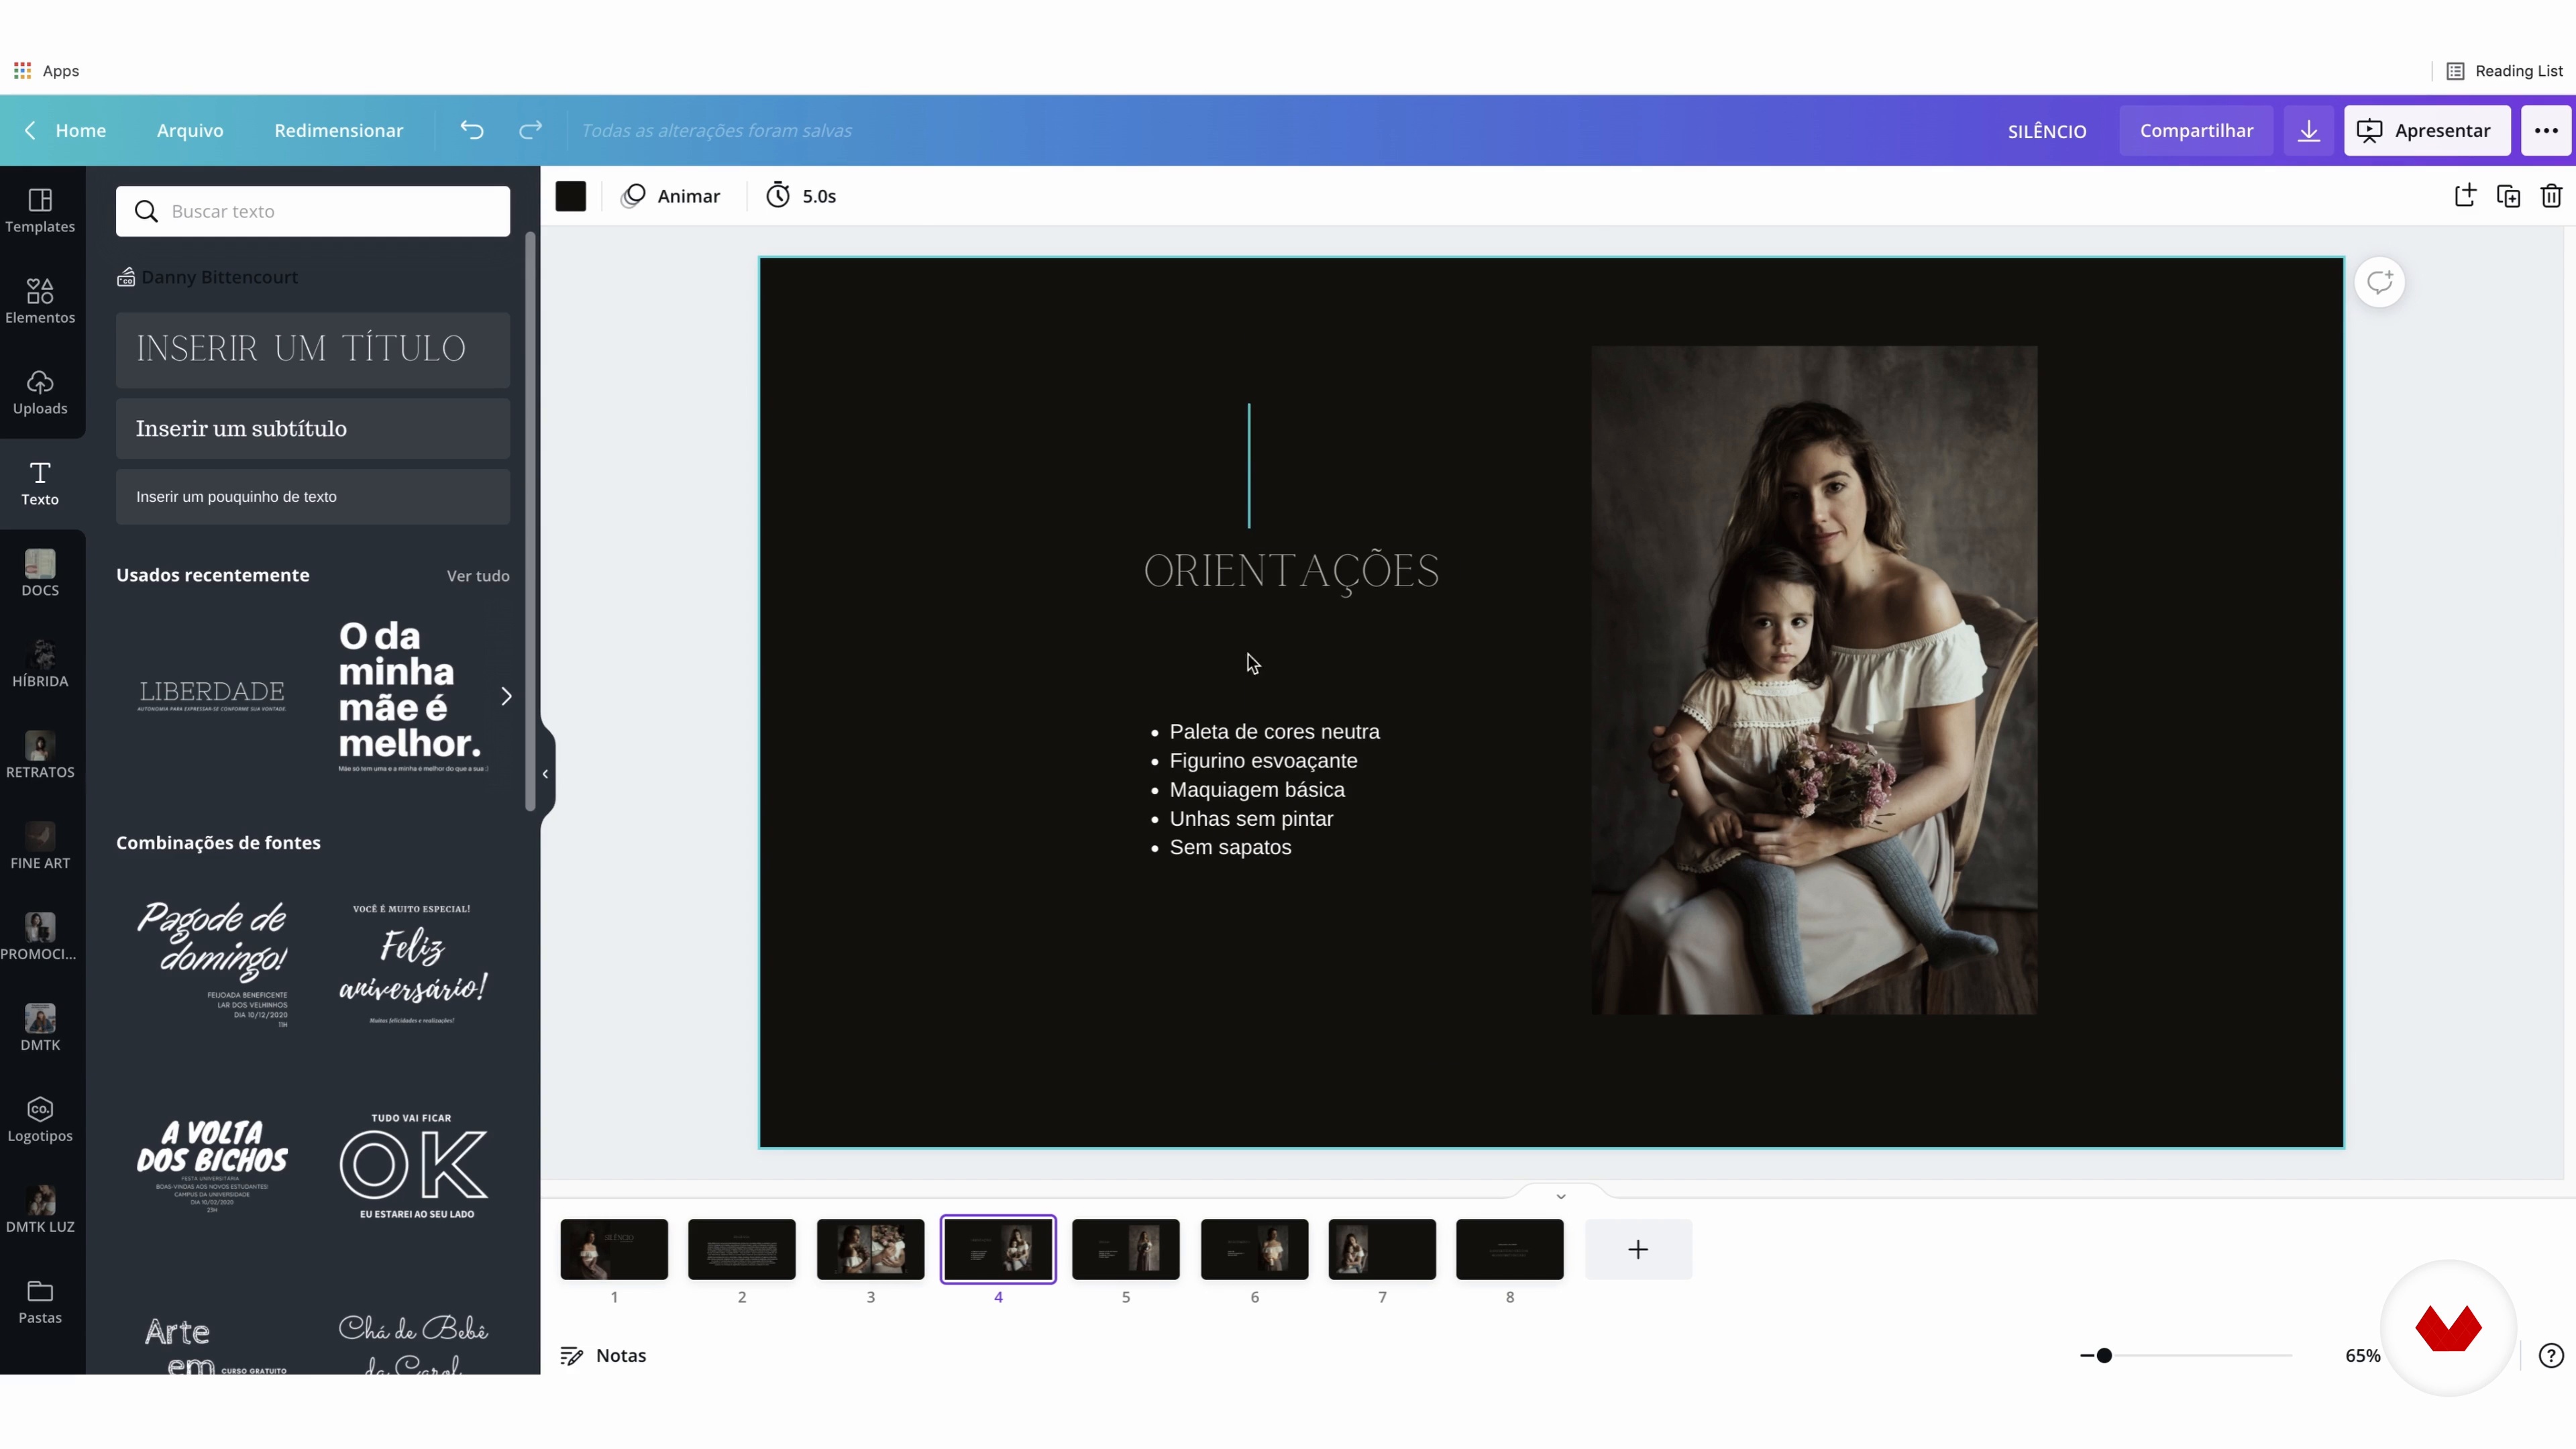Select the mother and child photo on canvas
This screenshot has height=1449, width=2576.
(1814, 680)
